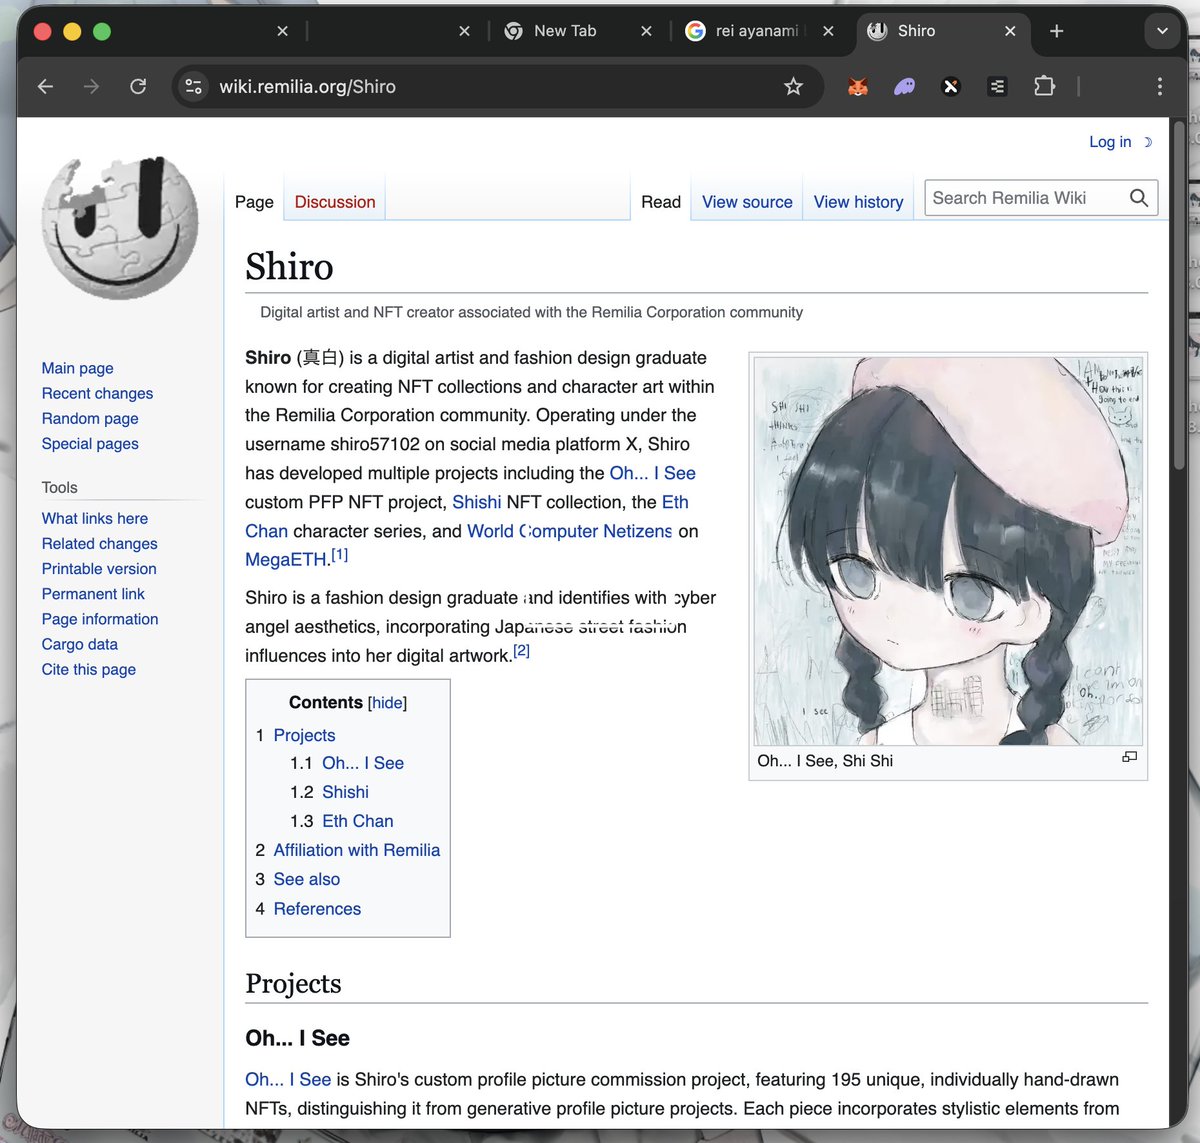Click the browser forward arrow
Image resolution: width=1200 pixels, height=1143 pixels.
(x=92, y=87)
